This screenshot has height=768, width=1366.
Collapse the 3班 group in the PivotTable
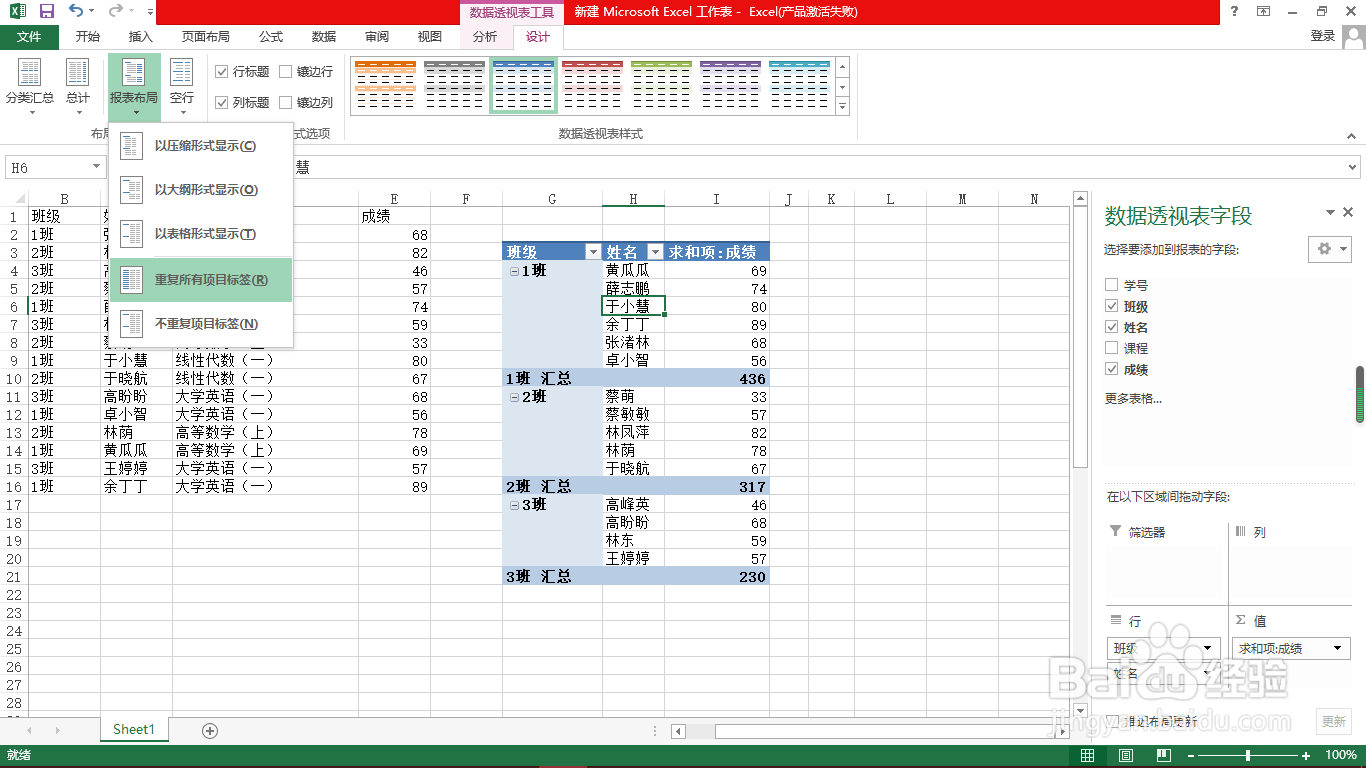click(515, 505)
